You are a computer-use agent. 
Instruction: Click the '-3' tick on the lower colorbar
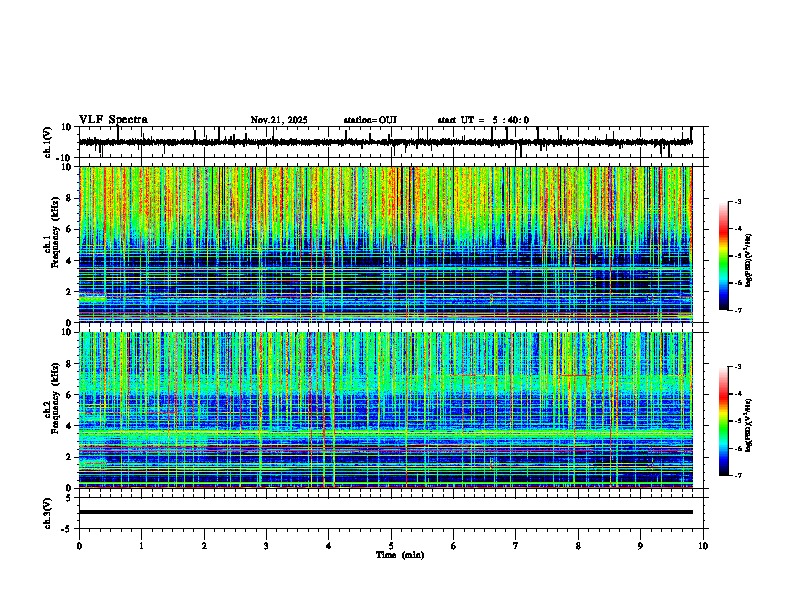point(737,367)
